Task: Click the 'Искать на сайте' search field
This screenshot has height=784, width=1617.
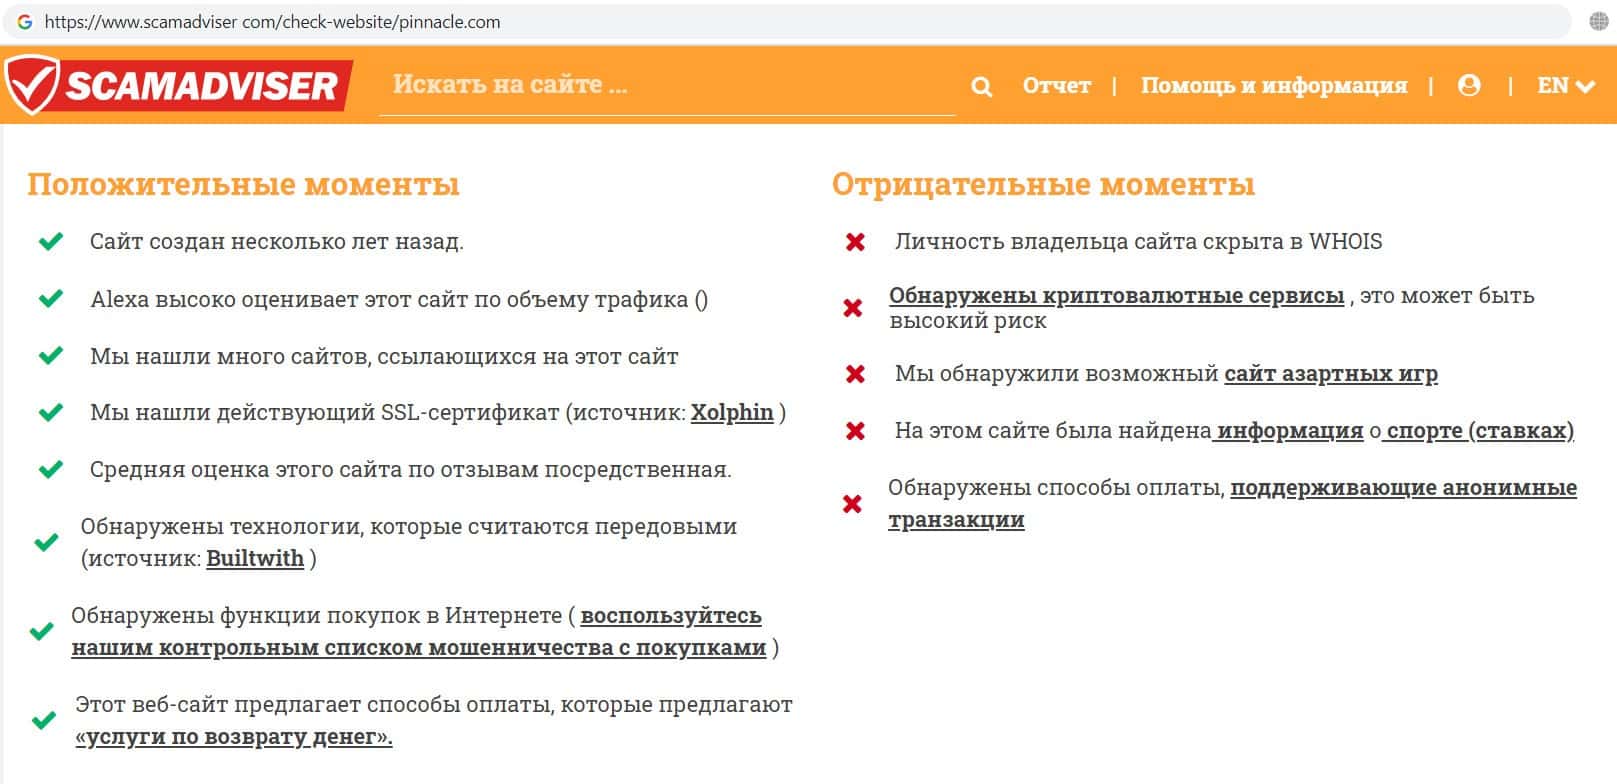Action: (x=667, y=86)
